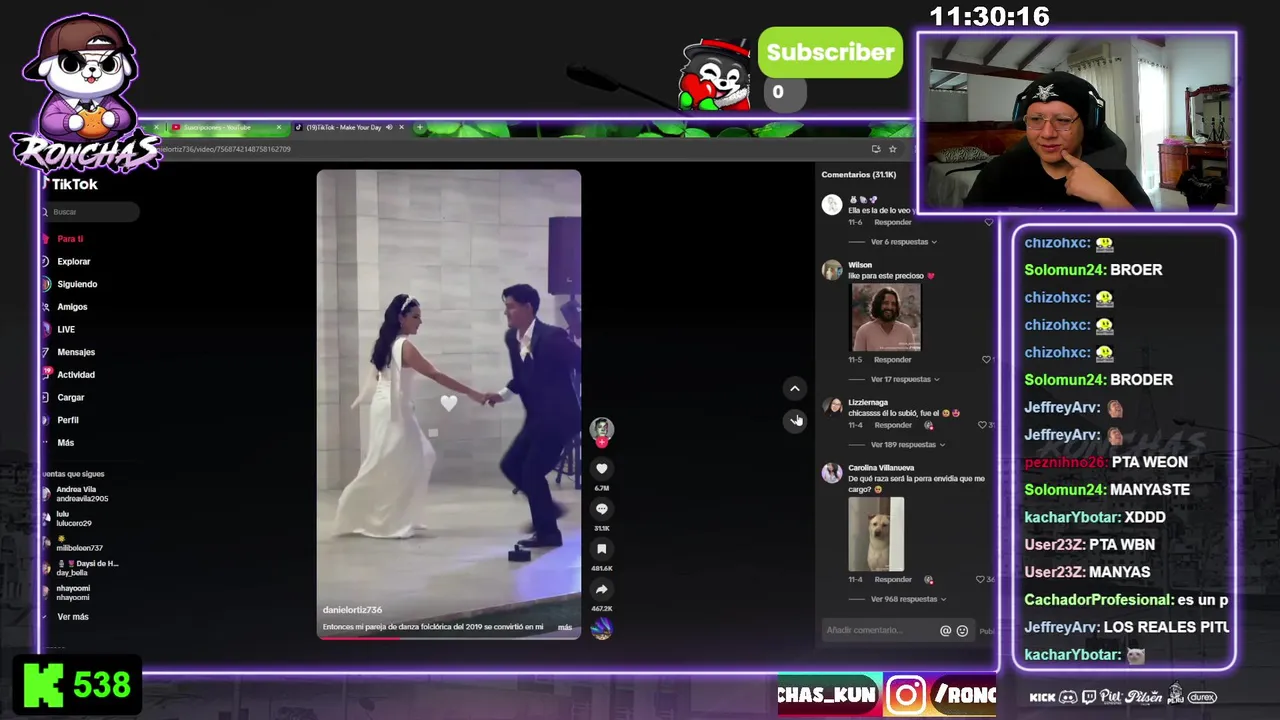1280x720 pixels.
Task: Expand 'Ver 17 respuestas'
Action: (x=905, y=379)
